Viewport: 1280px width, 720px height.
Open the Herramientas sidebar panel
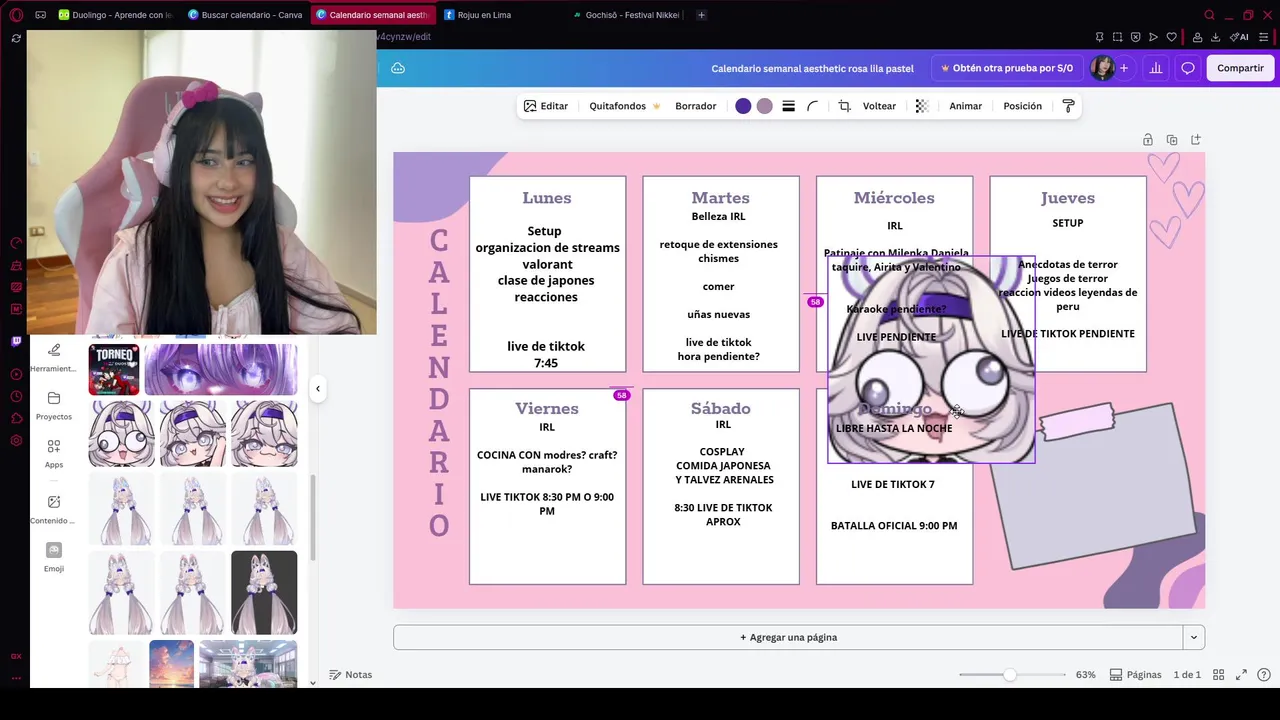pos(54,357)
